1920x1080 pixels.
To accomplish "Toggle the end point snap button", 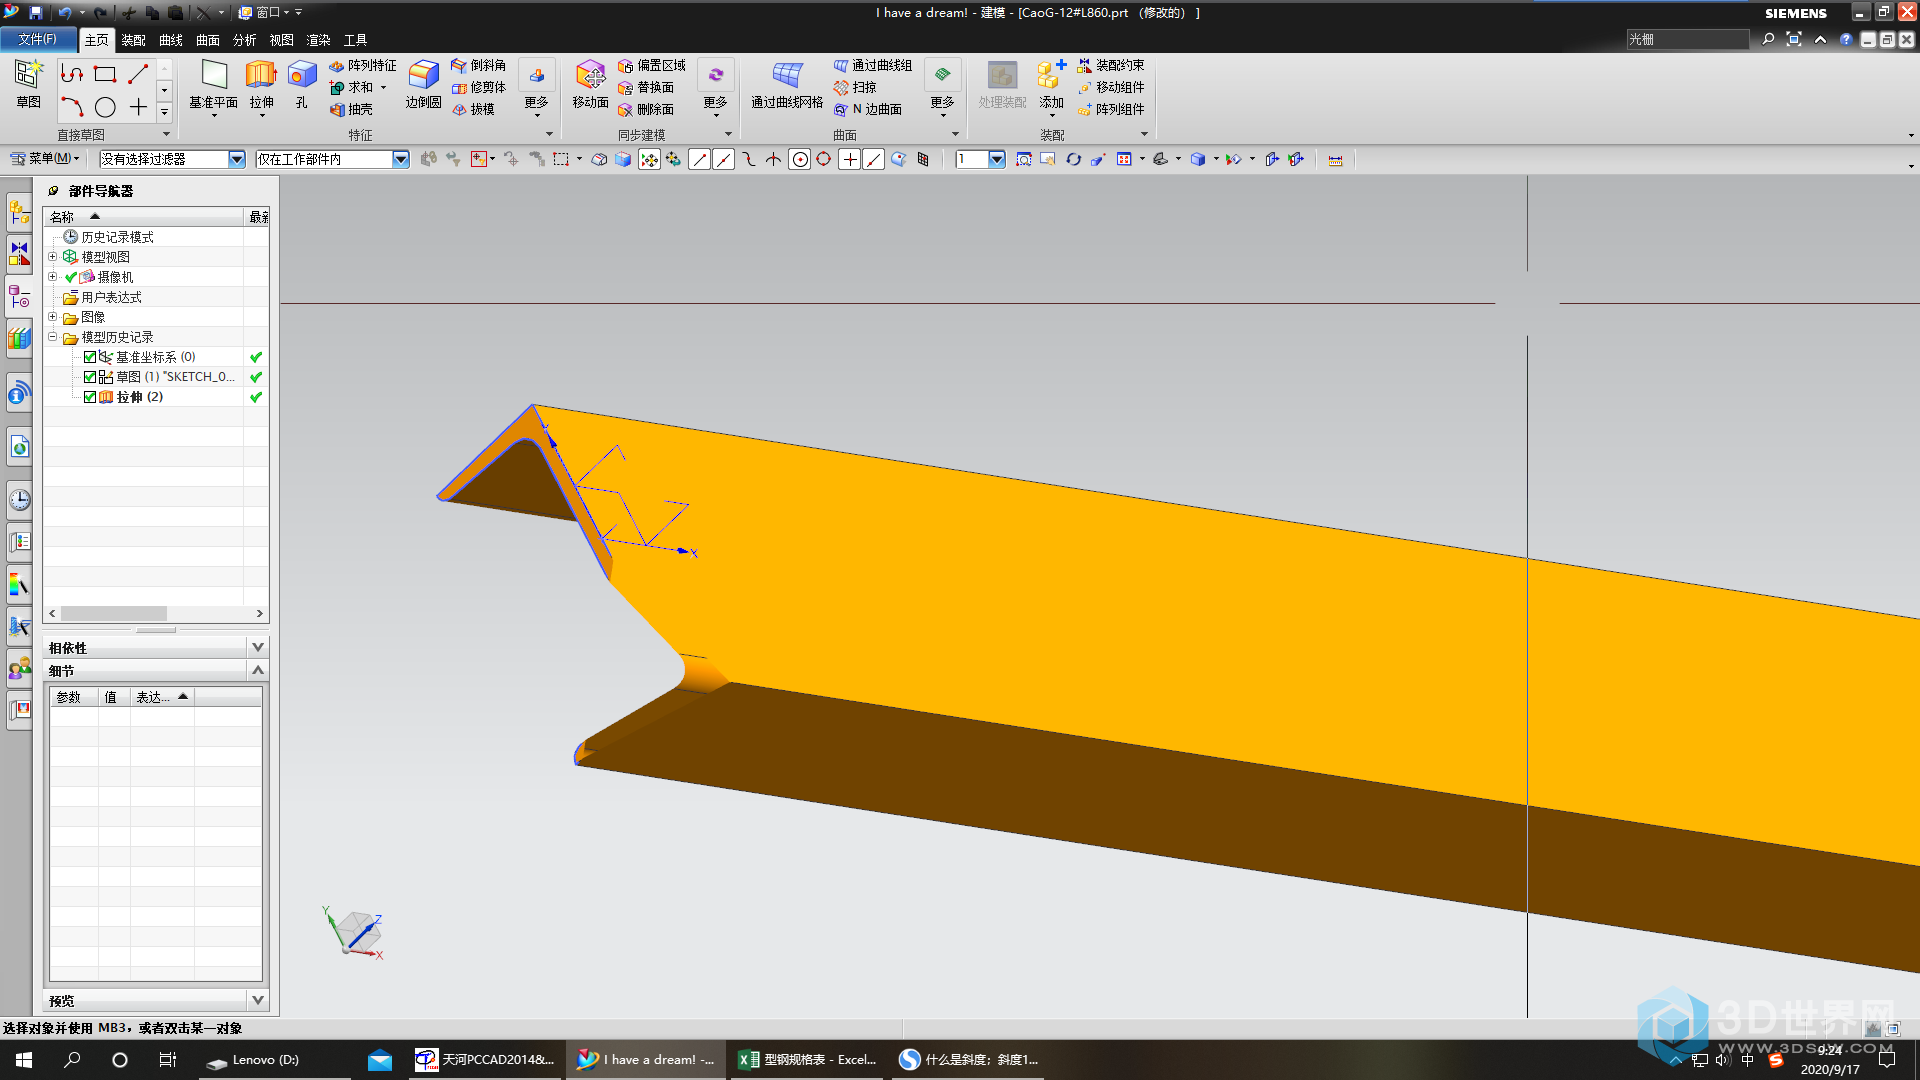I will click(699, 159).
